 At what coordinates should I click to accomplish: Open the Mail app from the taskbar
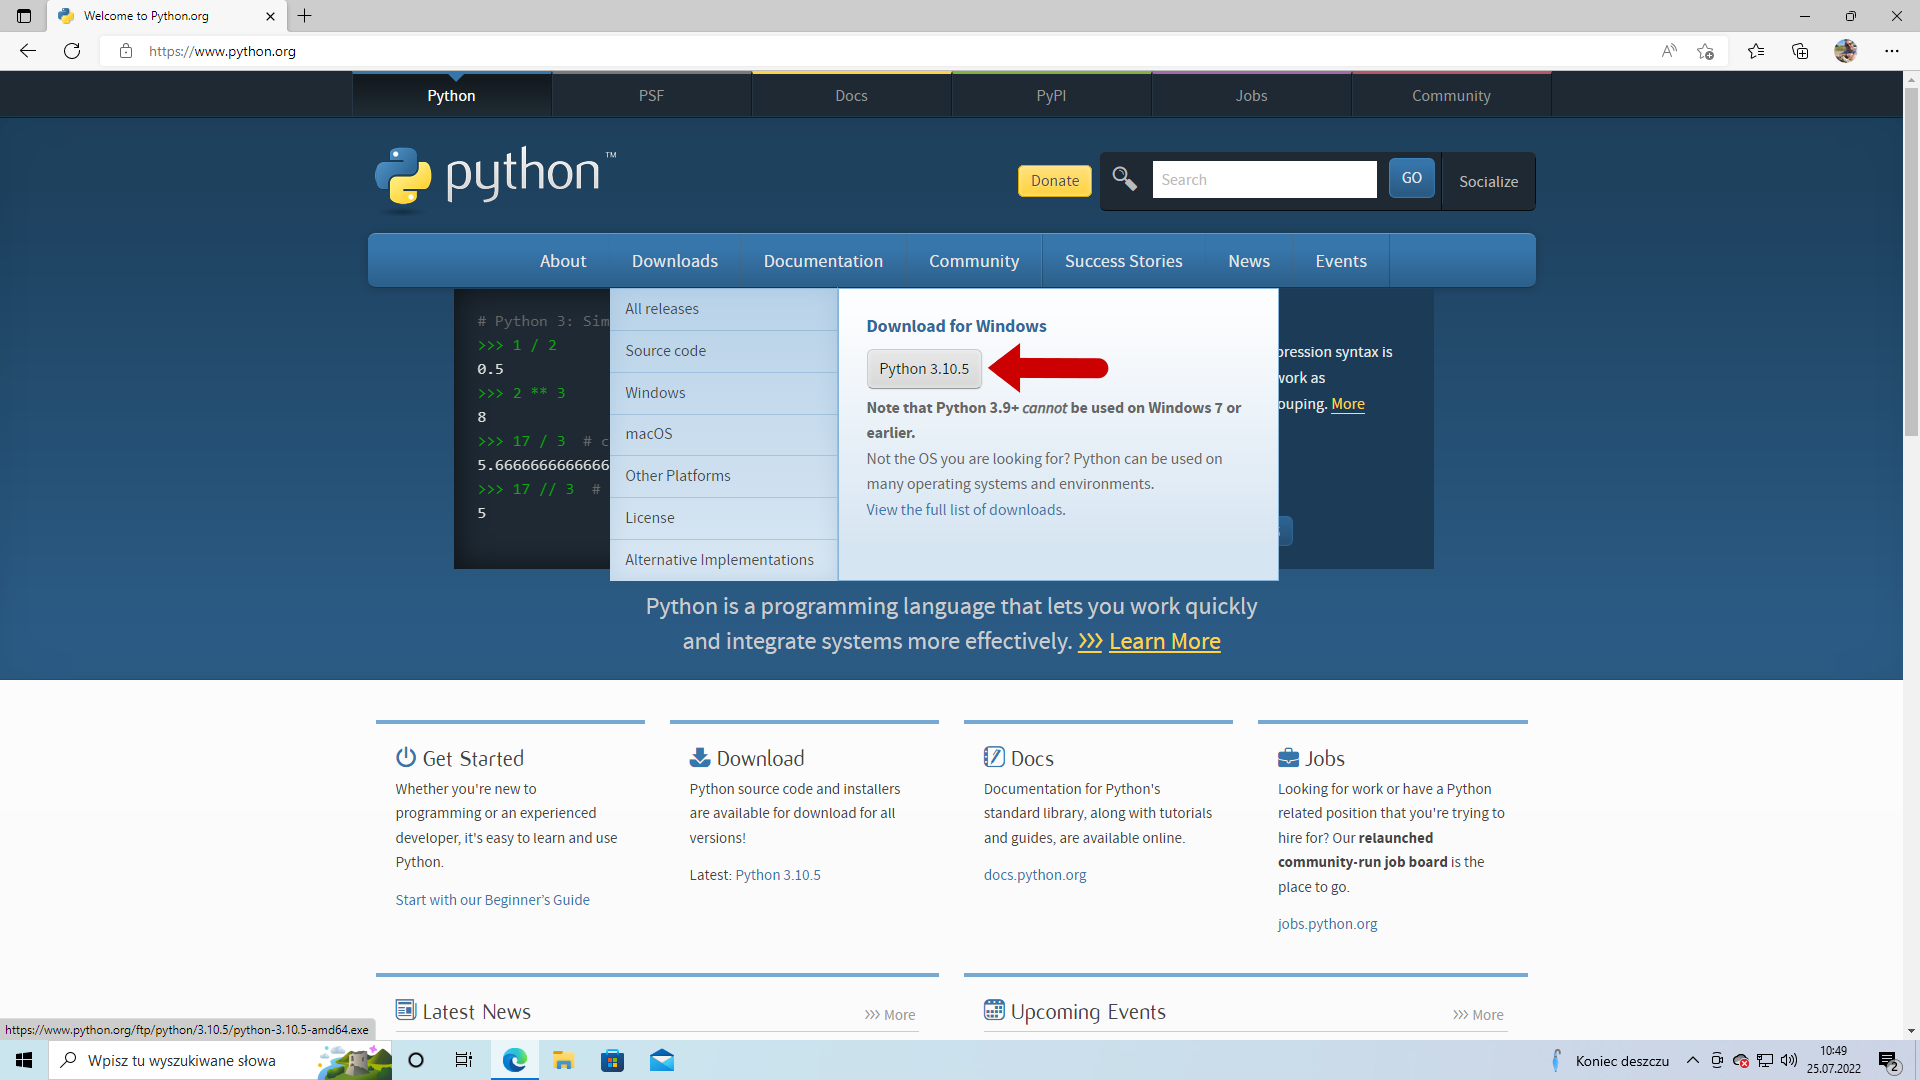coord(663,1060)
